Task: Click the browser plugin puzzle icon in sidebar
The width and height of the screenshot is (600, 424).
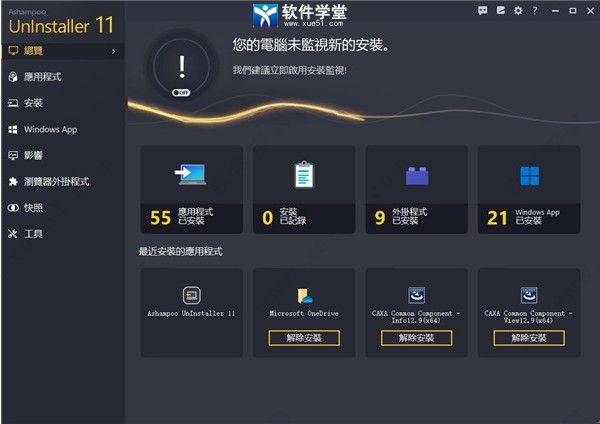Action: pos(13,181)
